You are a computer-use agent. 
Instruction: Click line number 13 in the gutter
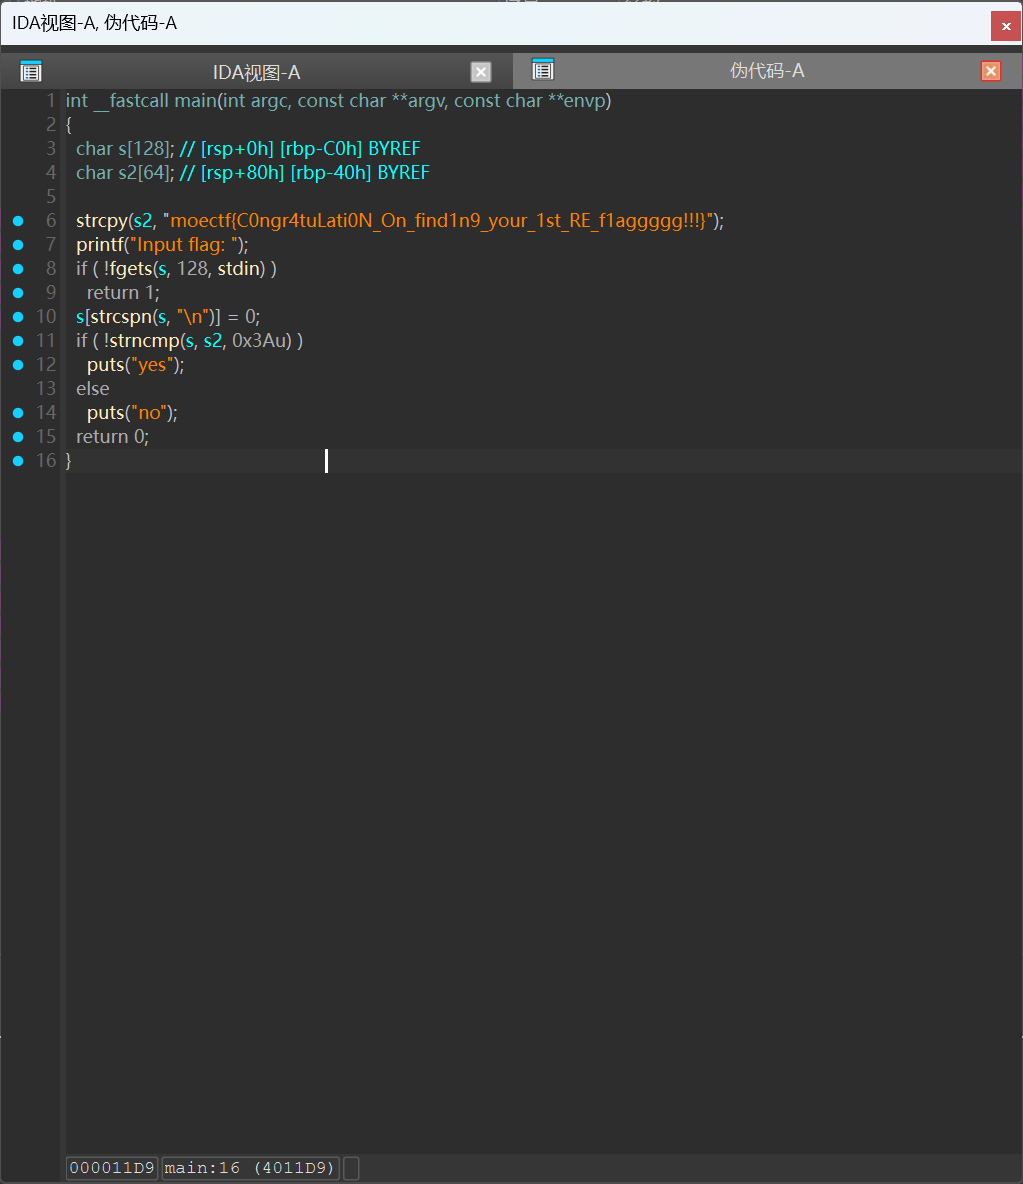click(46, 389)
